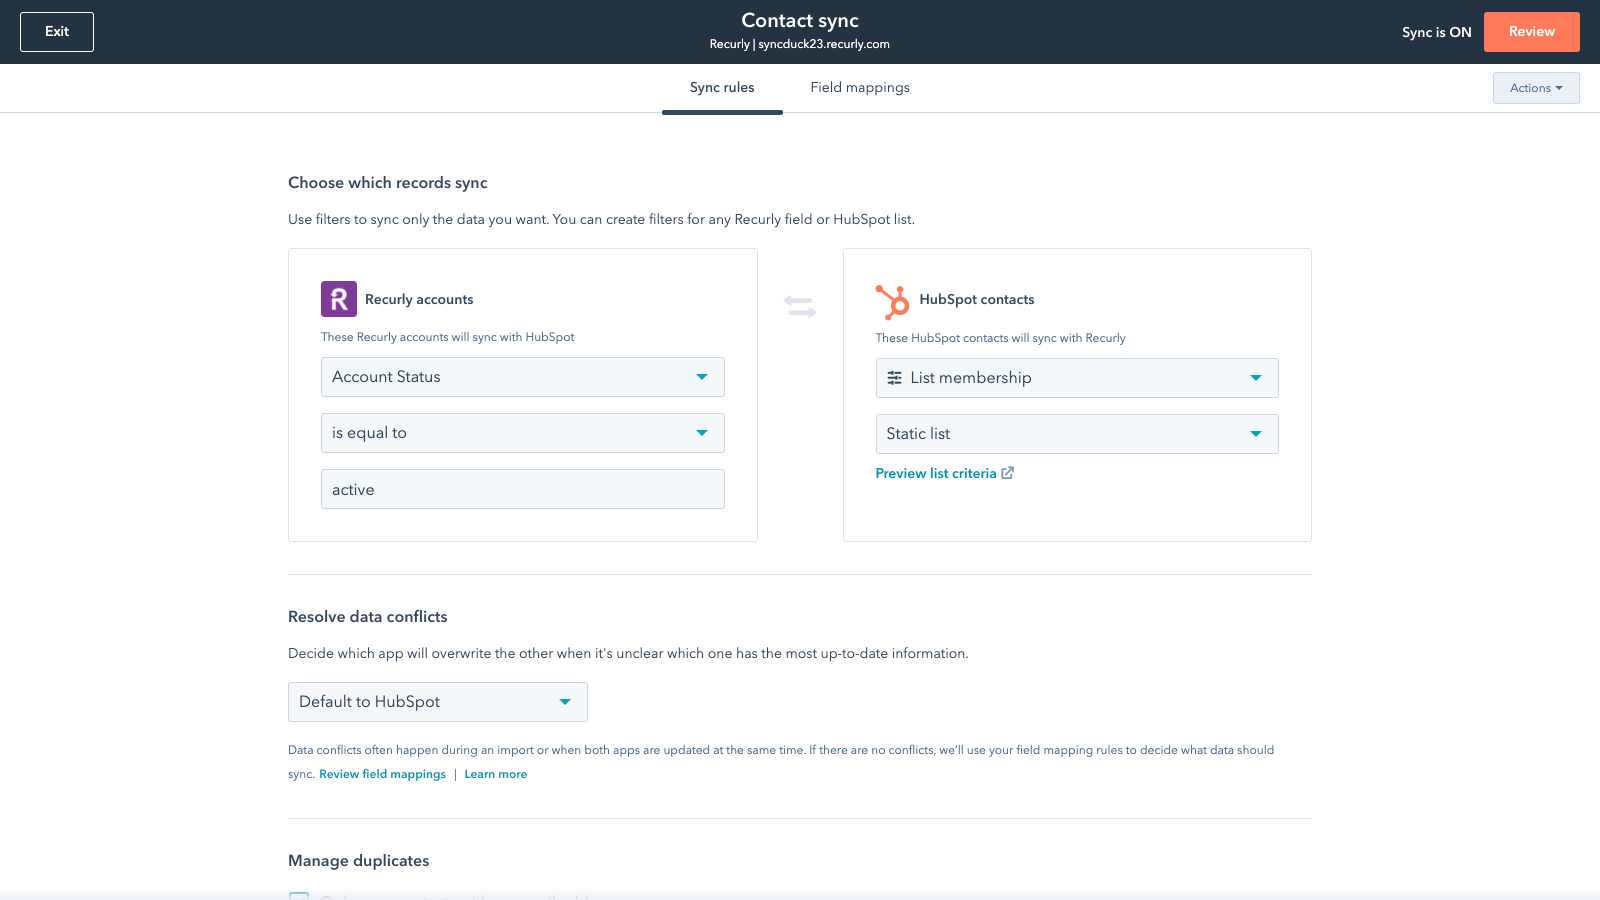The width and height of the screenshot is (1600, 900).
Task: Click the filter sliders icon in List membership
Action: click(895, 378)
